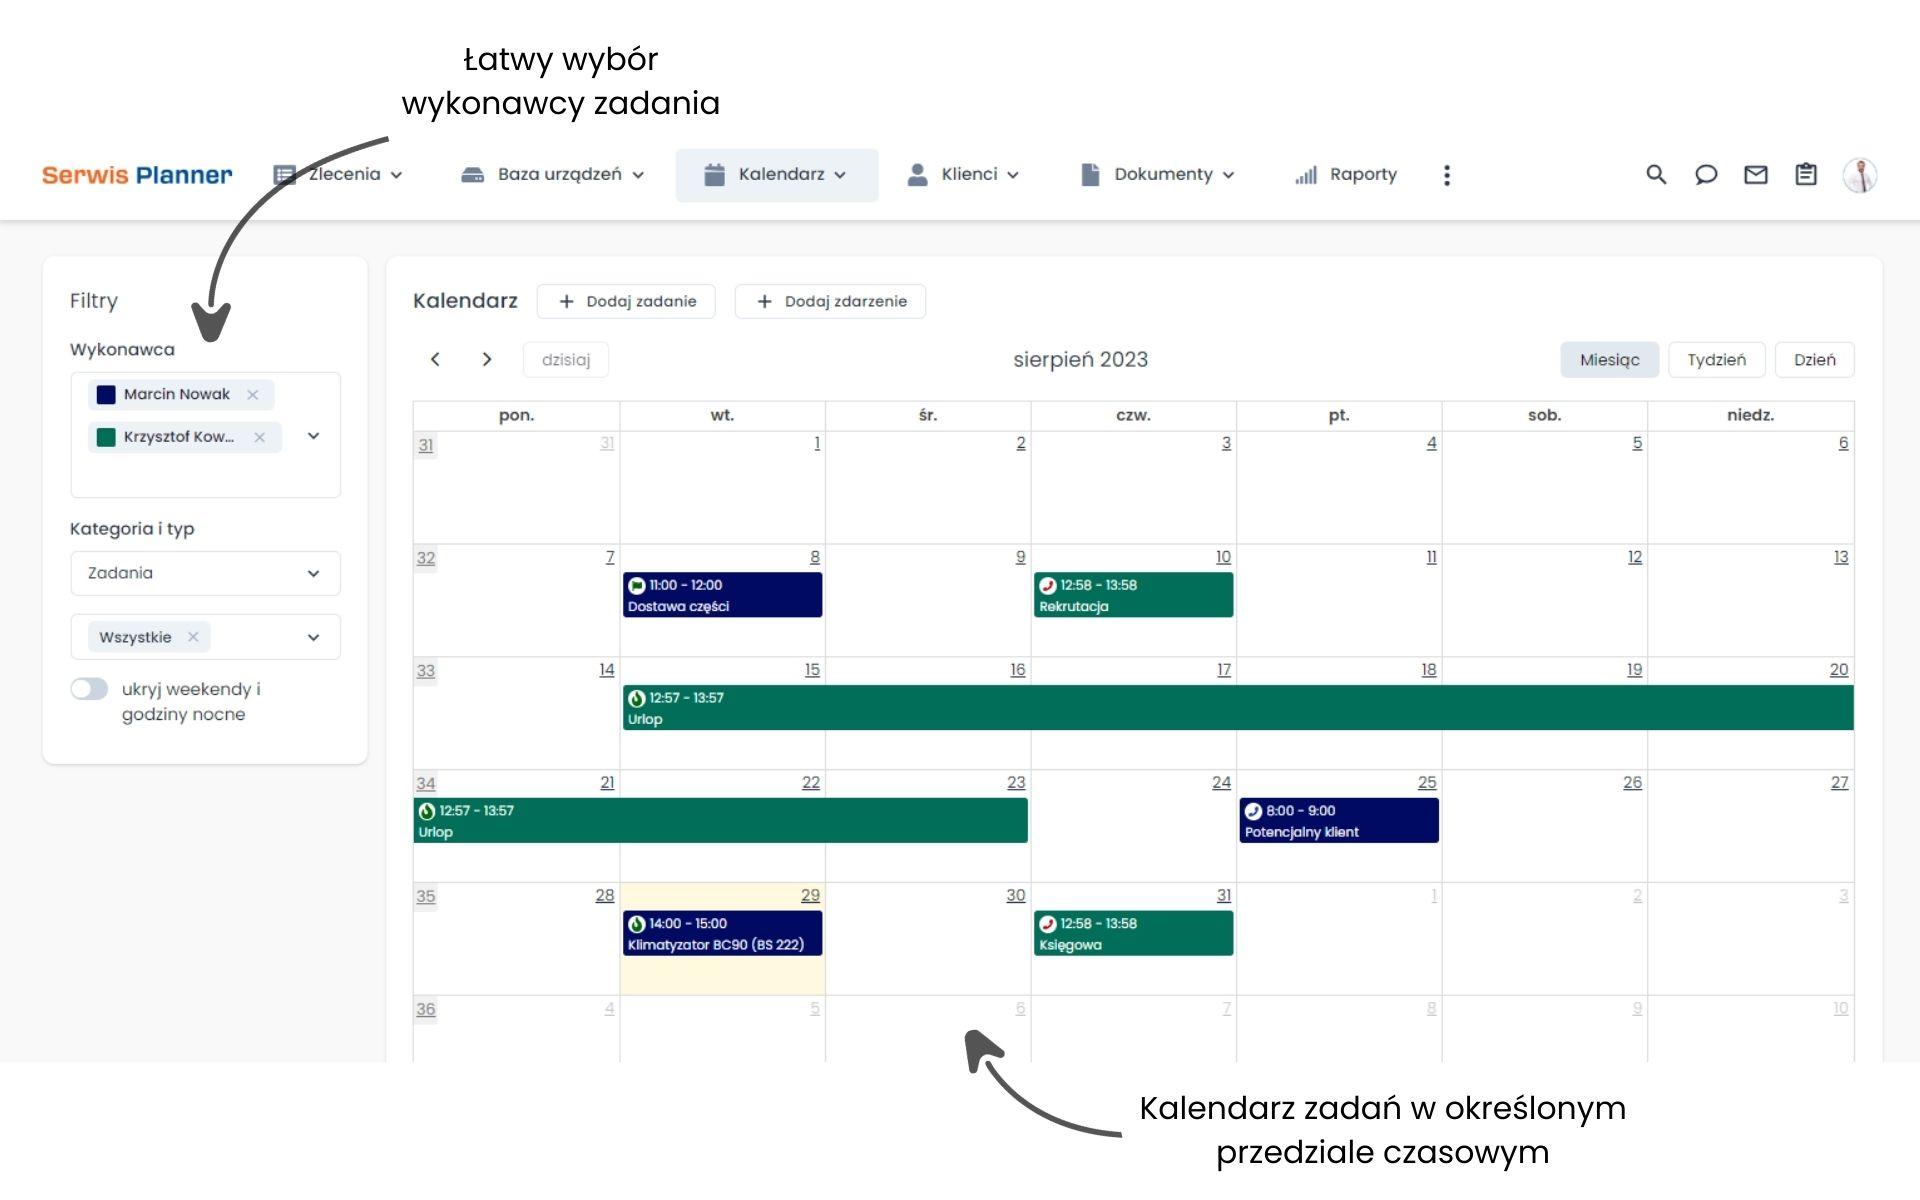This screenshot has height=1200, width=1920.
Task: Open the three-dot more menu
Action: click(1446, 175)
